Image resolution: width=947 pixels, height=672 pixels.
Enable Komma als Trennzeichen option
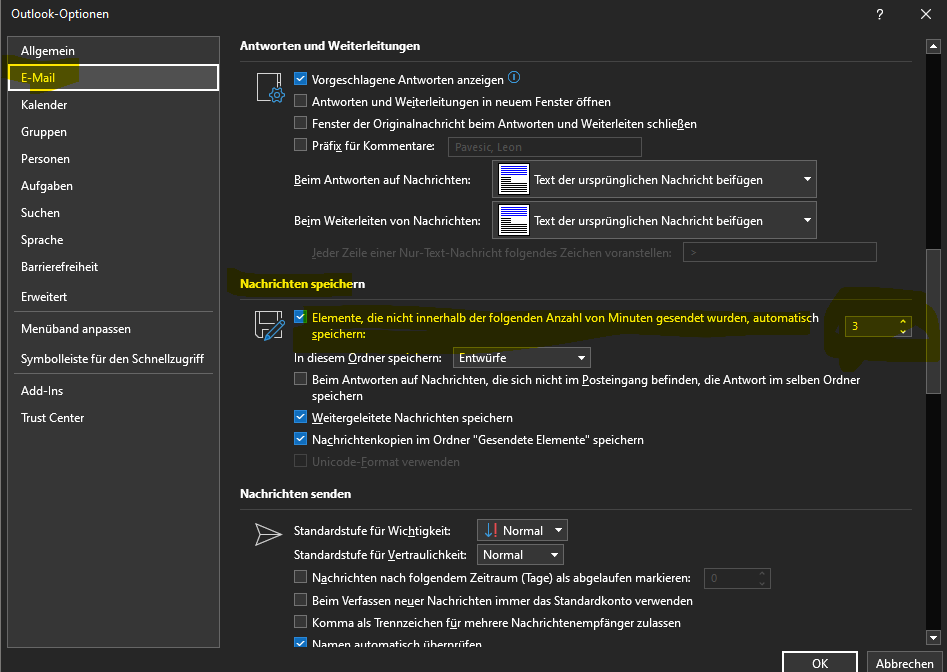point(300,622)
